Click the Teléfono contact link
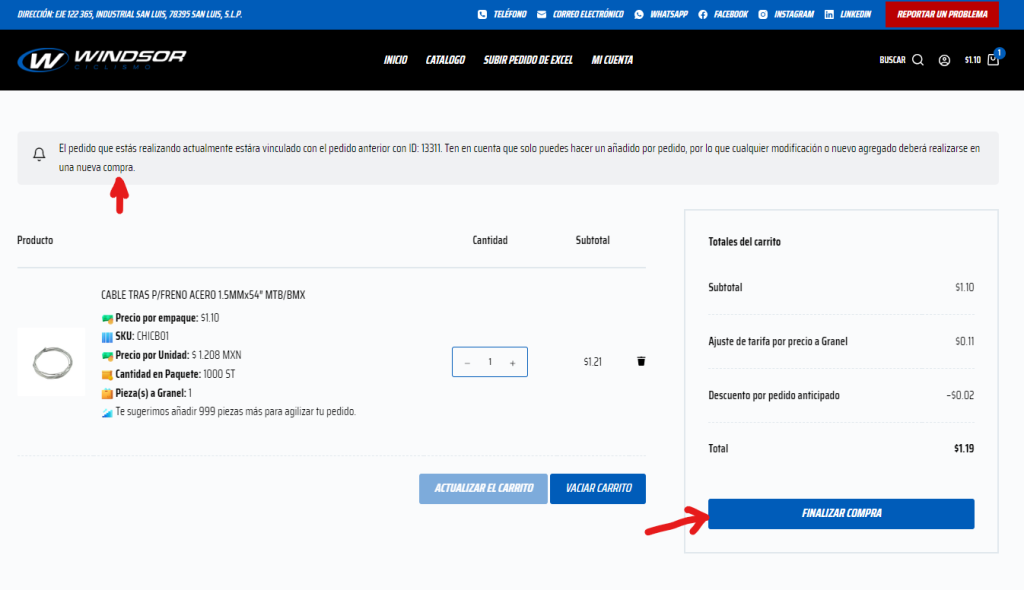Screen dimensions: 1024x590 click(502, 14)
